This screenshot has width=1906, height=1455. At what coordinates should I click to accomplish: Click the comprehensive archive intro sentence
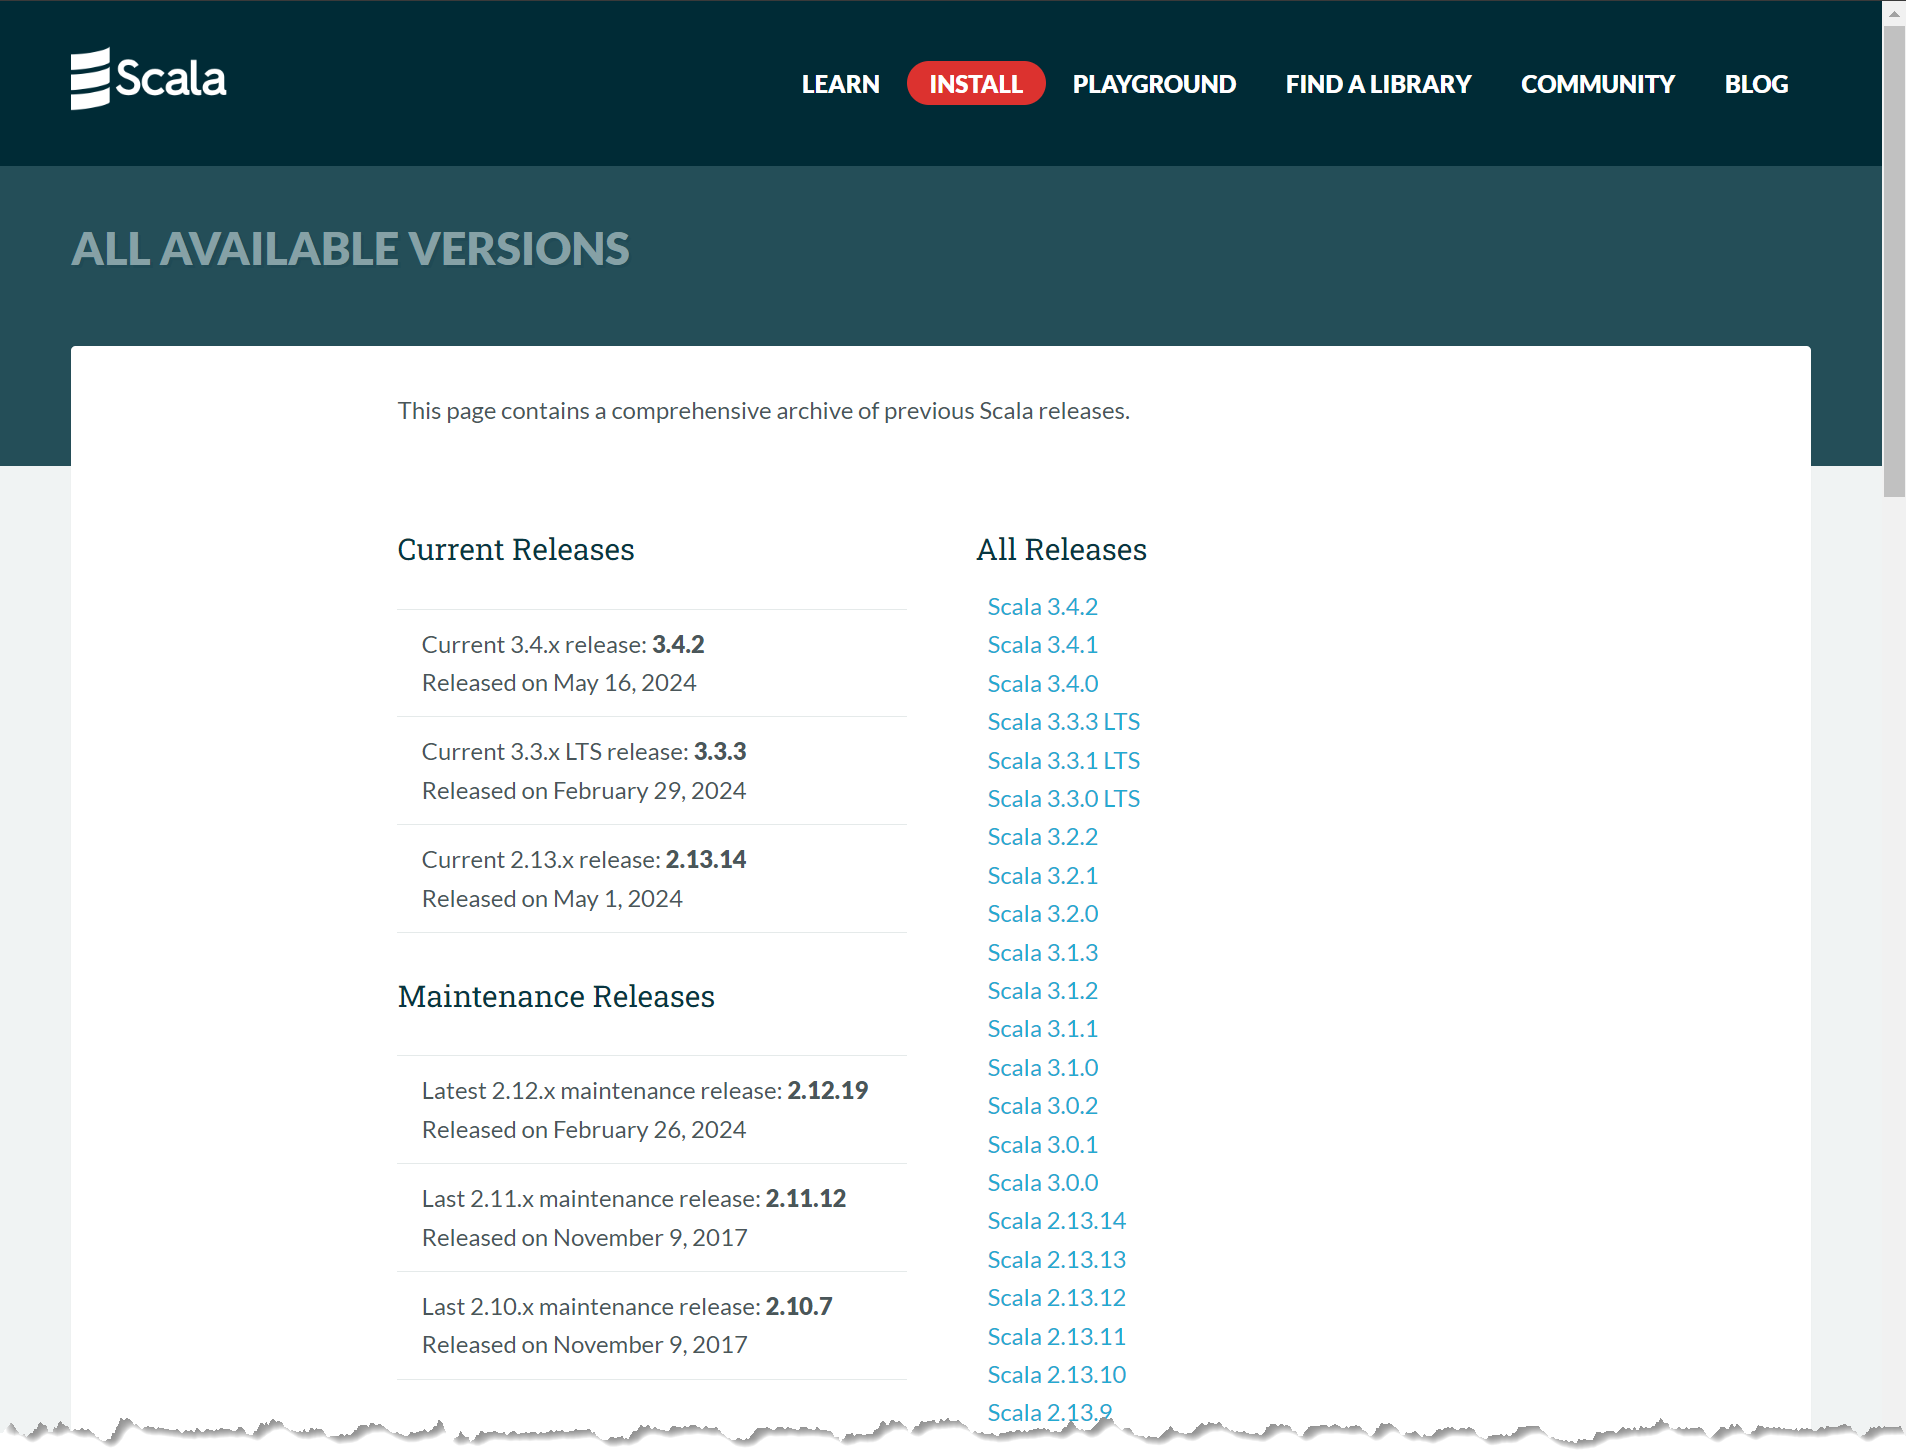(x=764, y=411)
